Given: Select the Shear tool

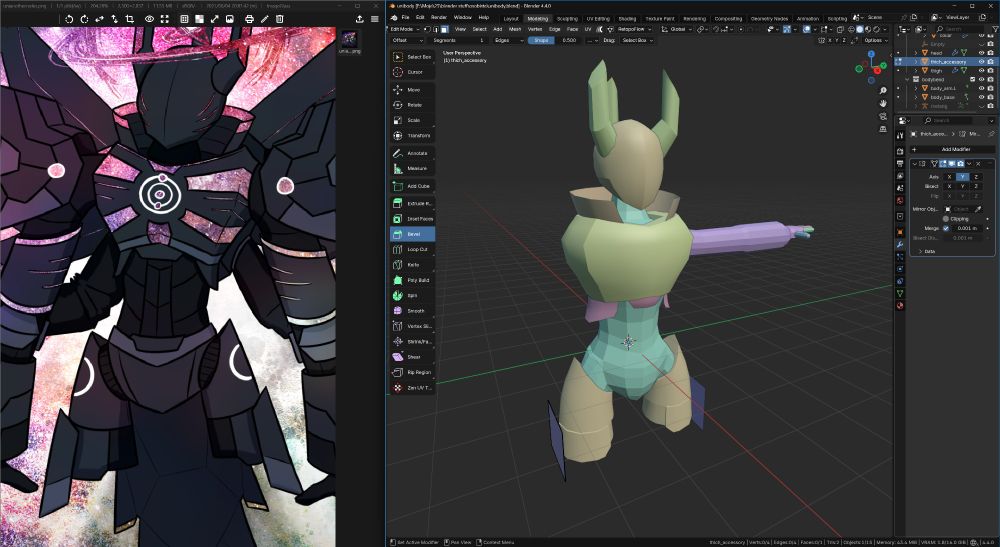Looking at the screenshot, I should coord(413,357).
